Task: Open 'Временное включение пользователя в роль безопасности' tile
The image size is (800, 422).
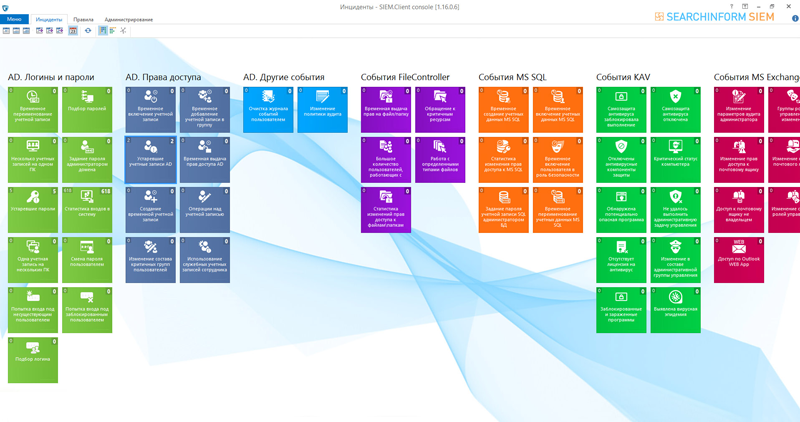Action: tap(558, 160)
